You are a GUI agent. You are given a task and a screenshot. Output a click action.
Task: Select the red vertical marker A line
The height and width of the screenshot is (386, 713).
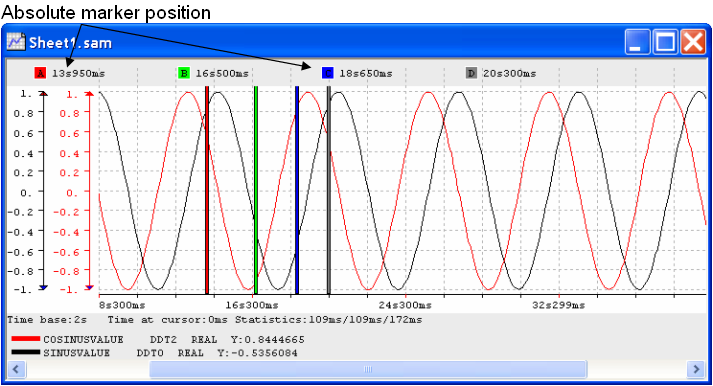pos(207,190)
